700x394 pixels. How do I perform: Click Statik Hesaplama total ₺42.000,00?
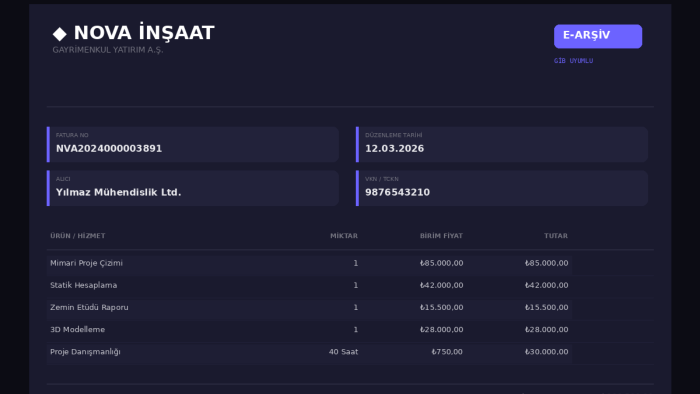546,286
